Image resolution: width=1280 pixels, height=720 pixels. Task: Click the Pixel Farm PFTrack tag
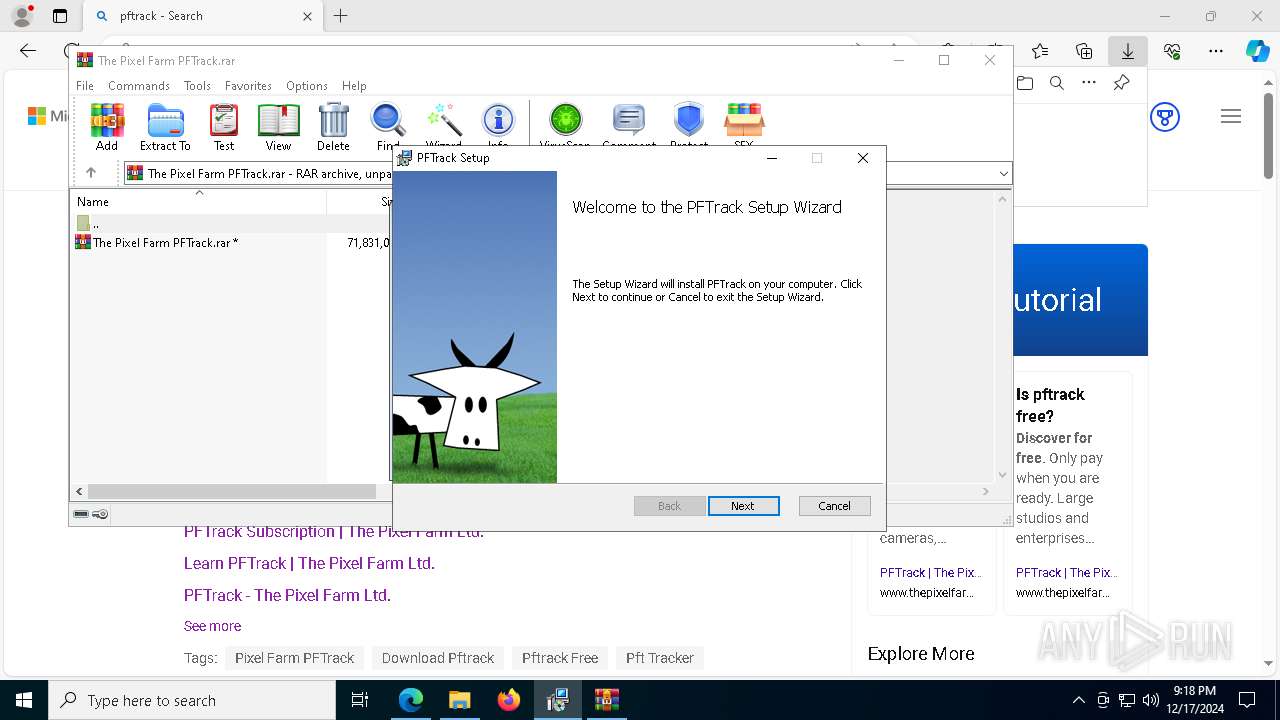click(294, 658)
